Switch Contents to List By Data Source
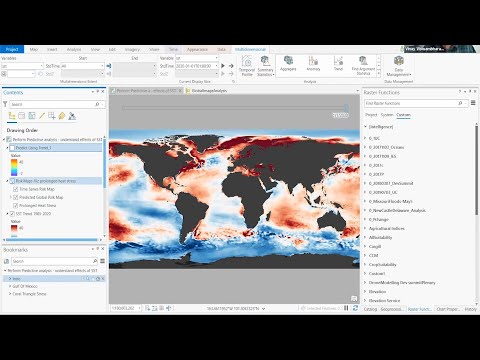 click(22, 116)
